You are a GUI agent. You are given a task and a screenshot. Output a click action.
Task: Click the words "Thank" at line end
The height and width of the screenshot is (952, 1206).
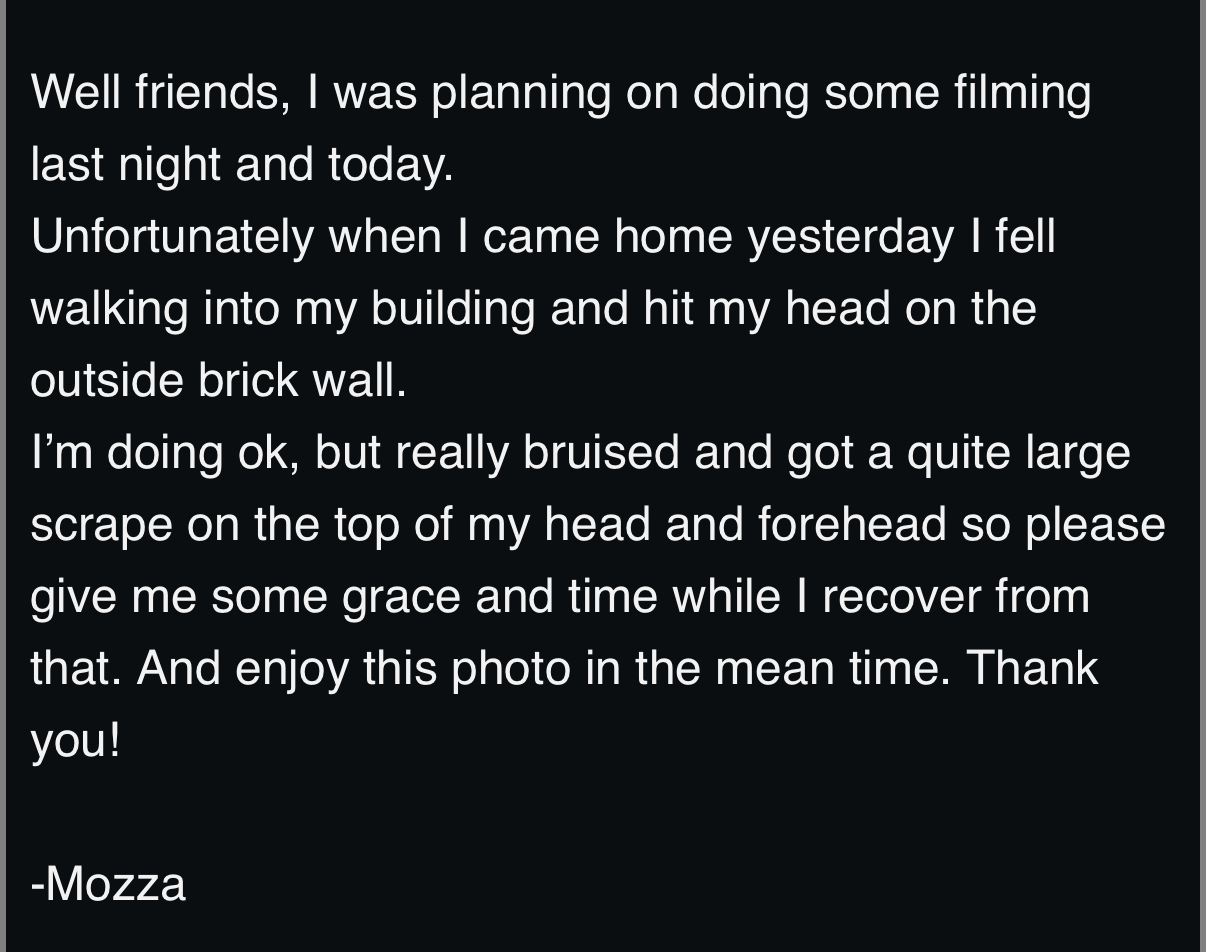(1032, 668)
